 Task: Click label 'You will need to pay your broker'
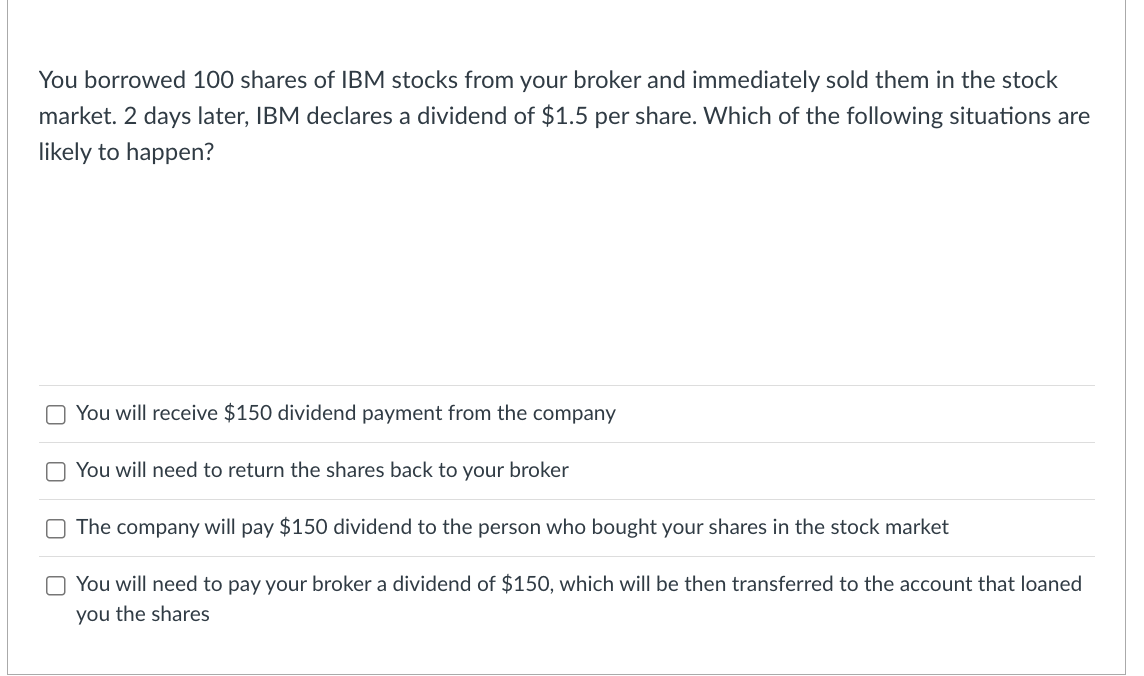point(578,584)
